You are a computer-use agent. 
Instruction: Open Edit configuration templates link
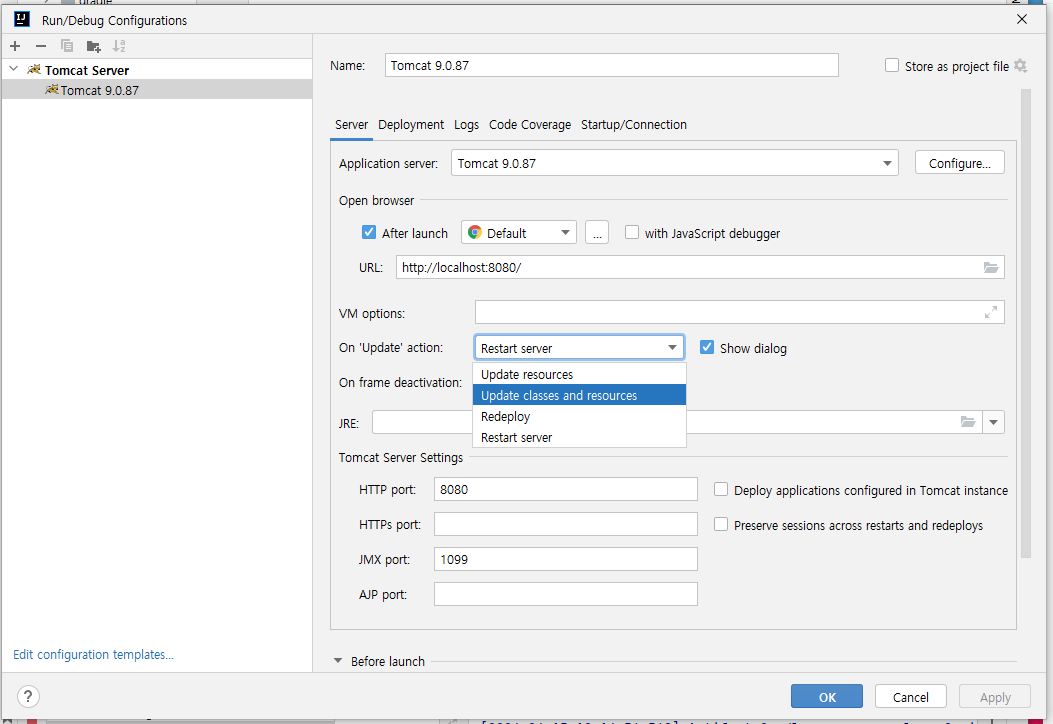tap(93, 654)
